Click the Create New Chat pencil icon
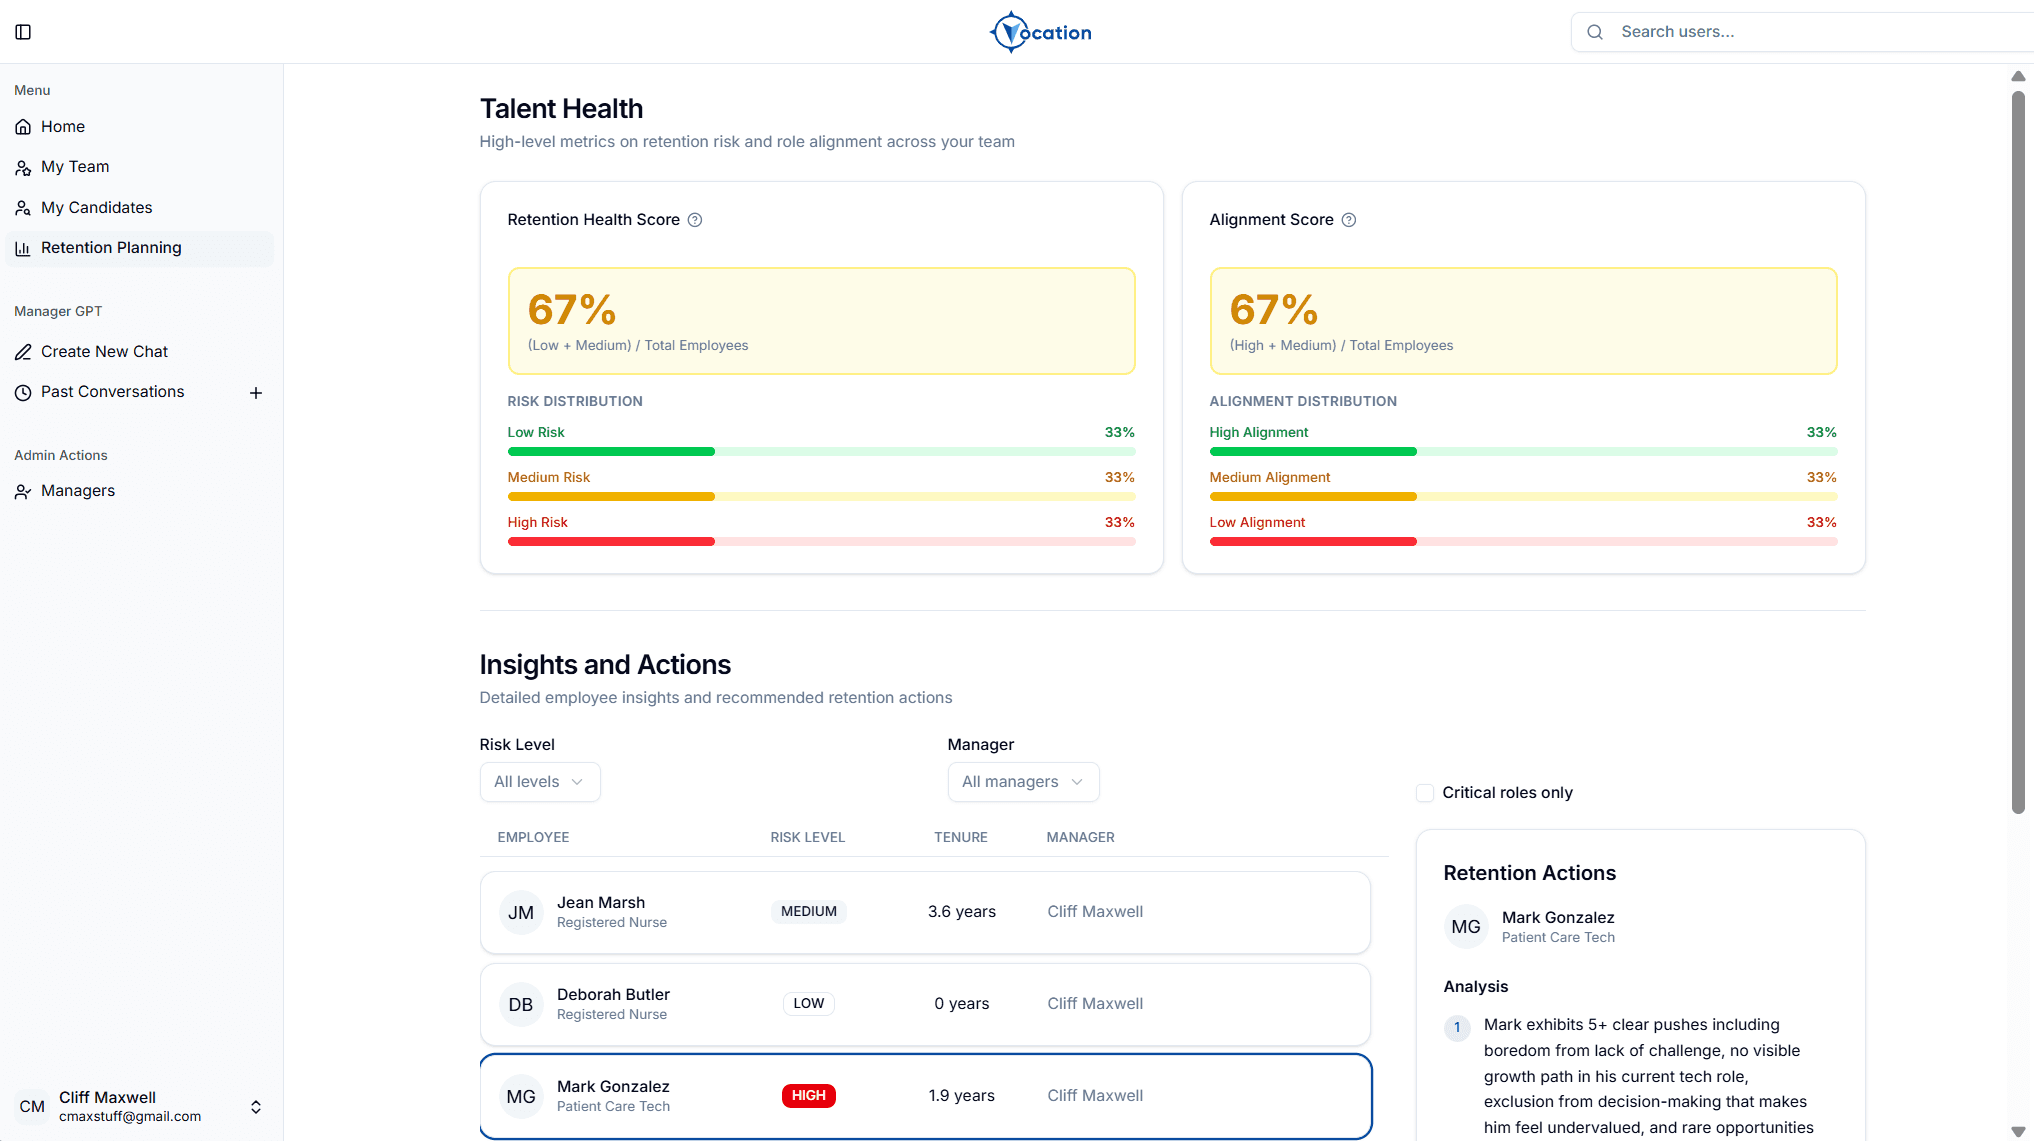 tap(23, 352)
